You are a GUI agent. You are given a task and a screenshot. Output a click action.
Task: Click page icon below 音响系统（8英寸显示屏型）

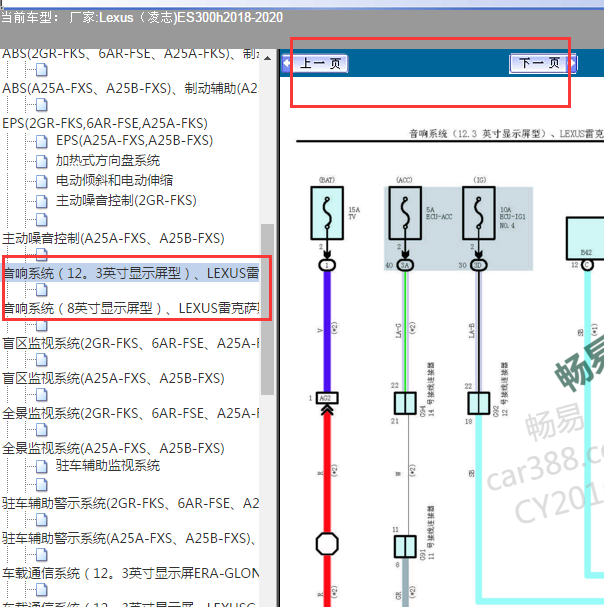click(x=41, y=326)
